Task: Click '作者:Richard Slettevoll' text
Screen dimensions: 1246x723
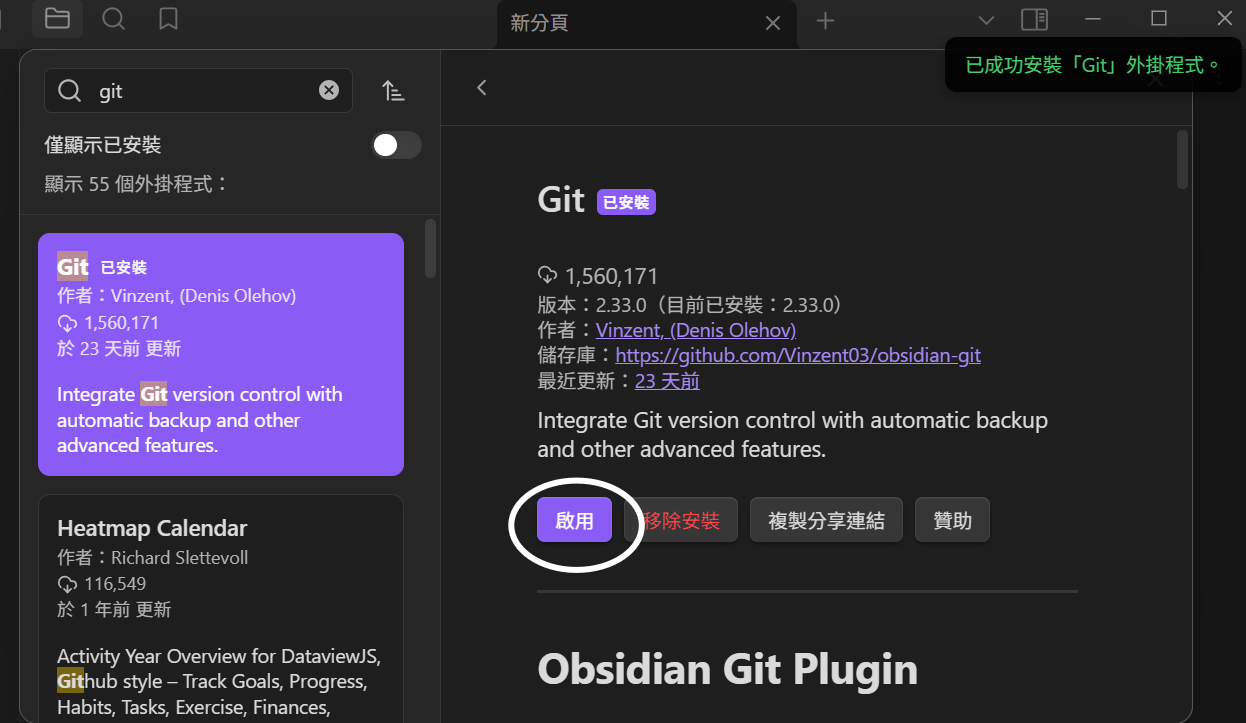Action: (x=152, y=558)
